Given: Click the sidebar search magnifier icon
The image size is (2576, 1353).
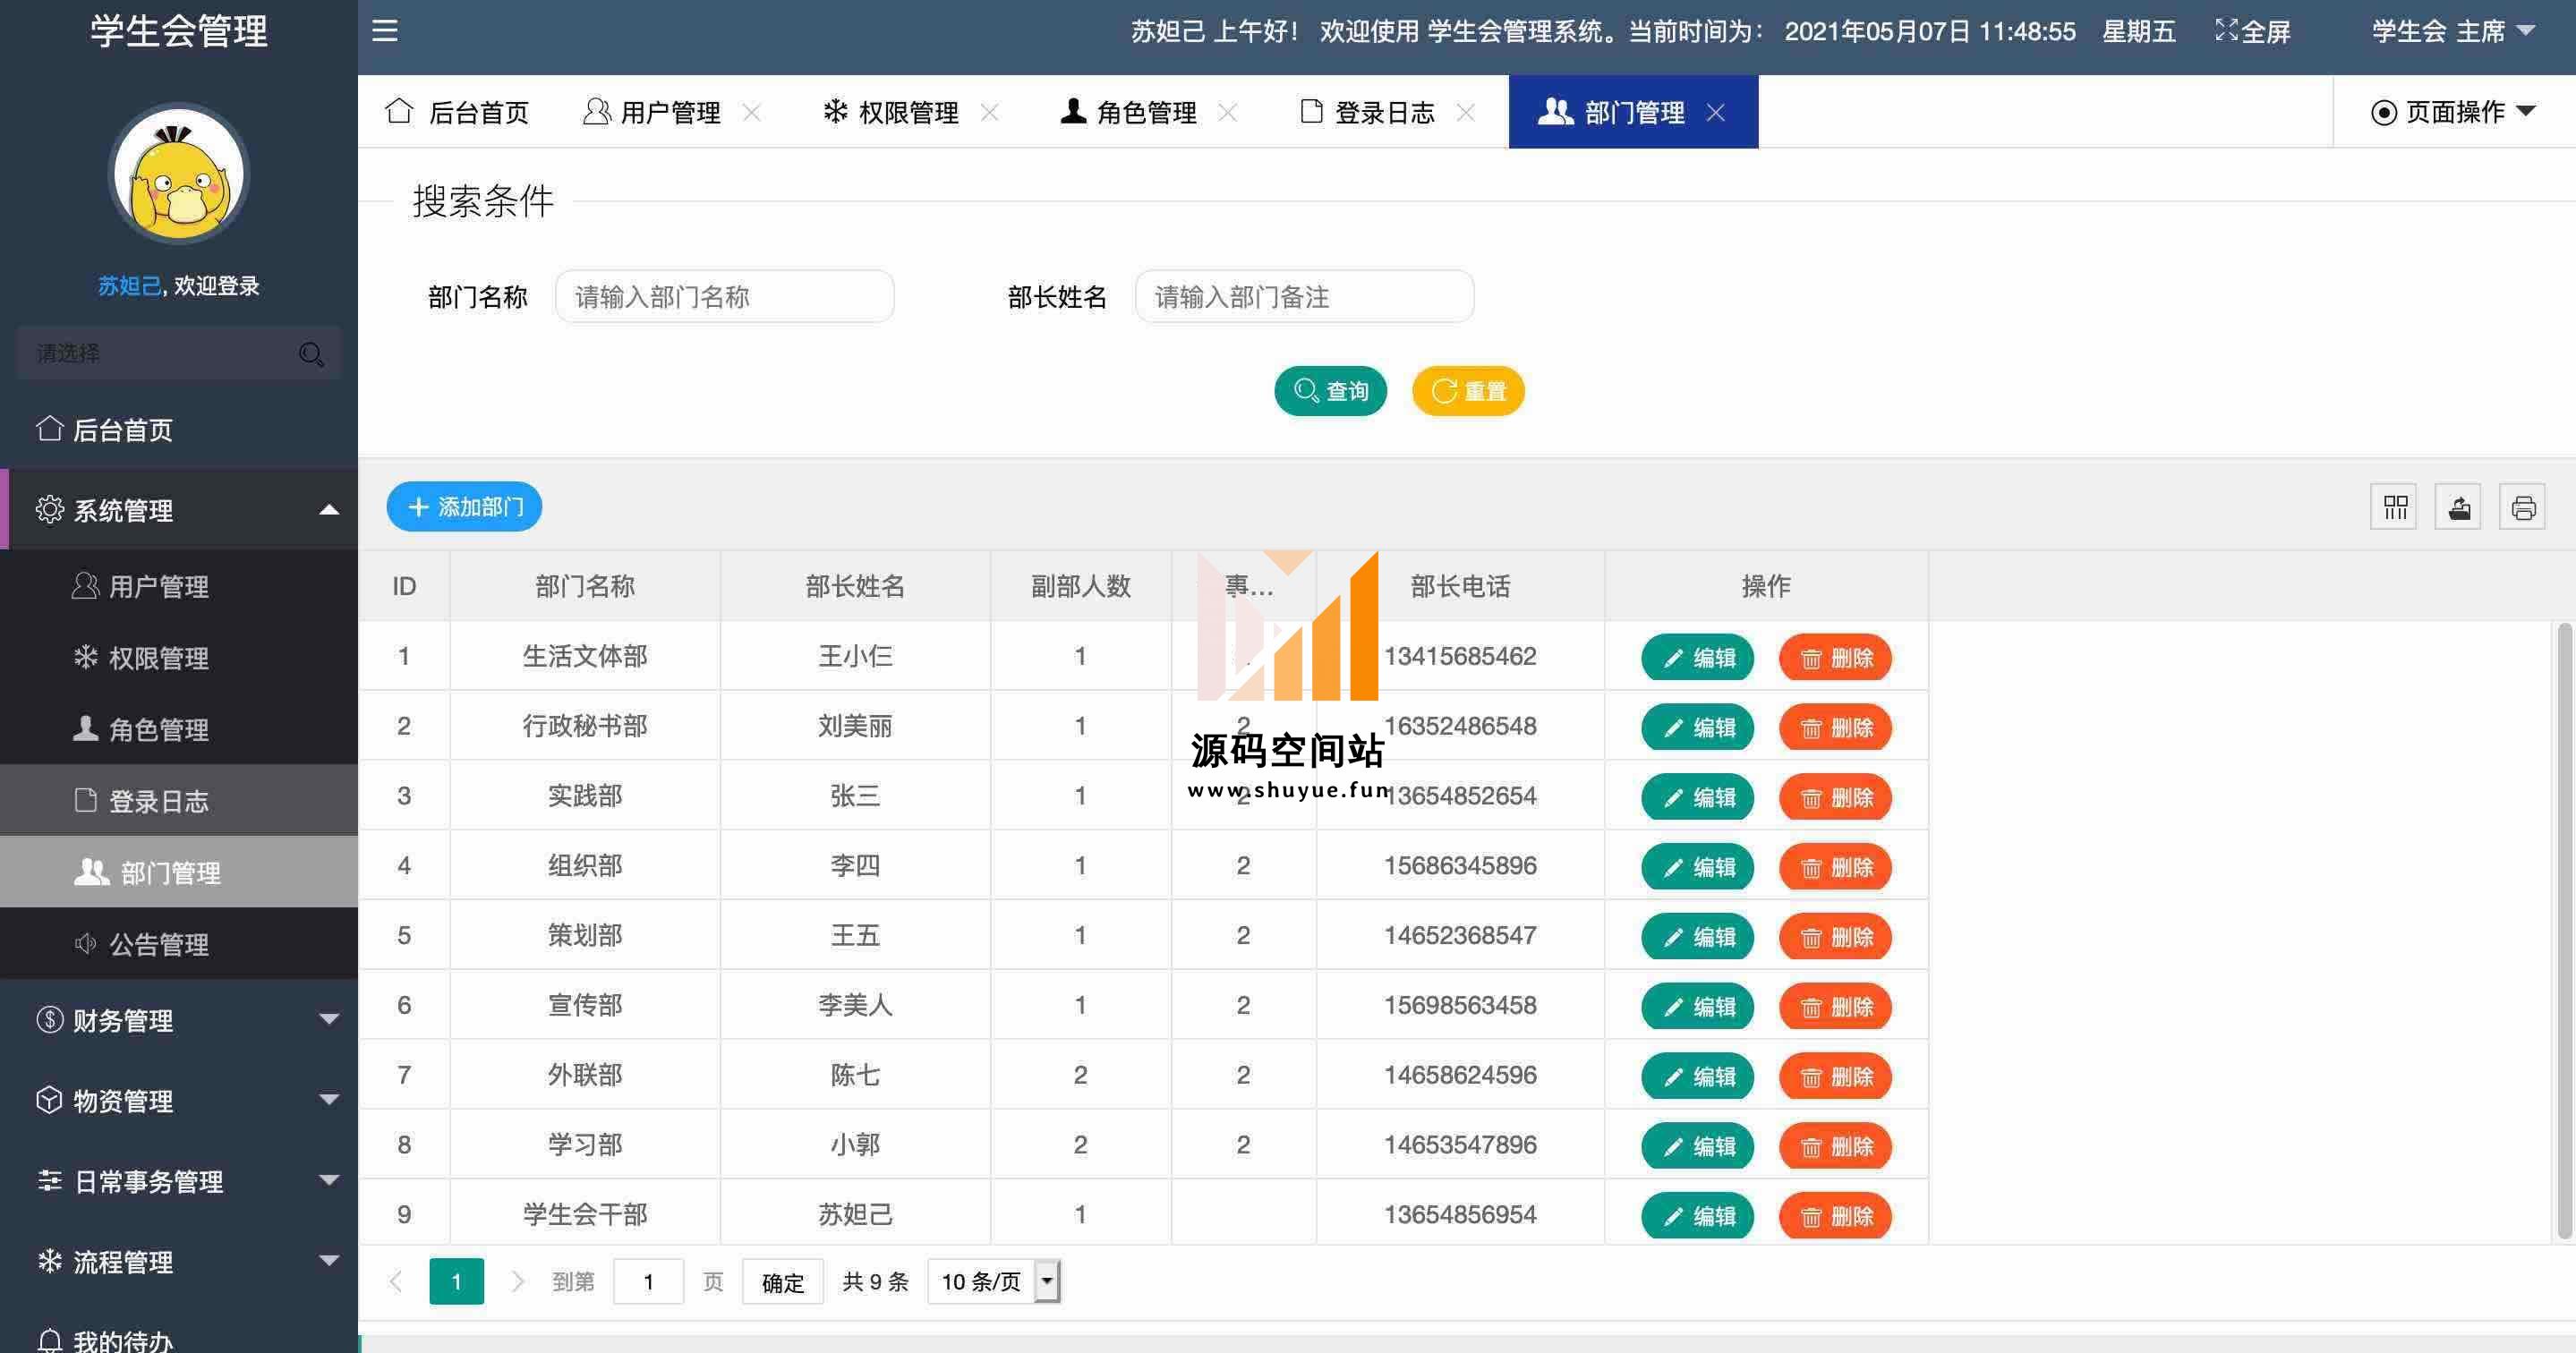Looking at the screenshot, I should tap(311, 354).
